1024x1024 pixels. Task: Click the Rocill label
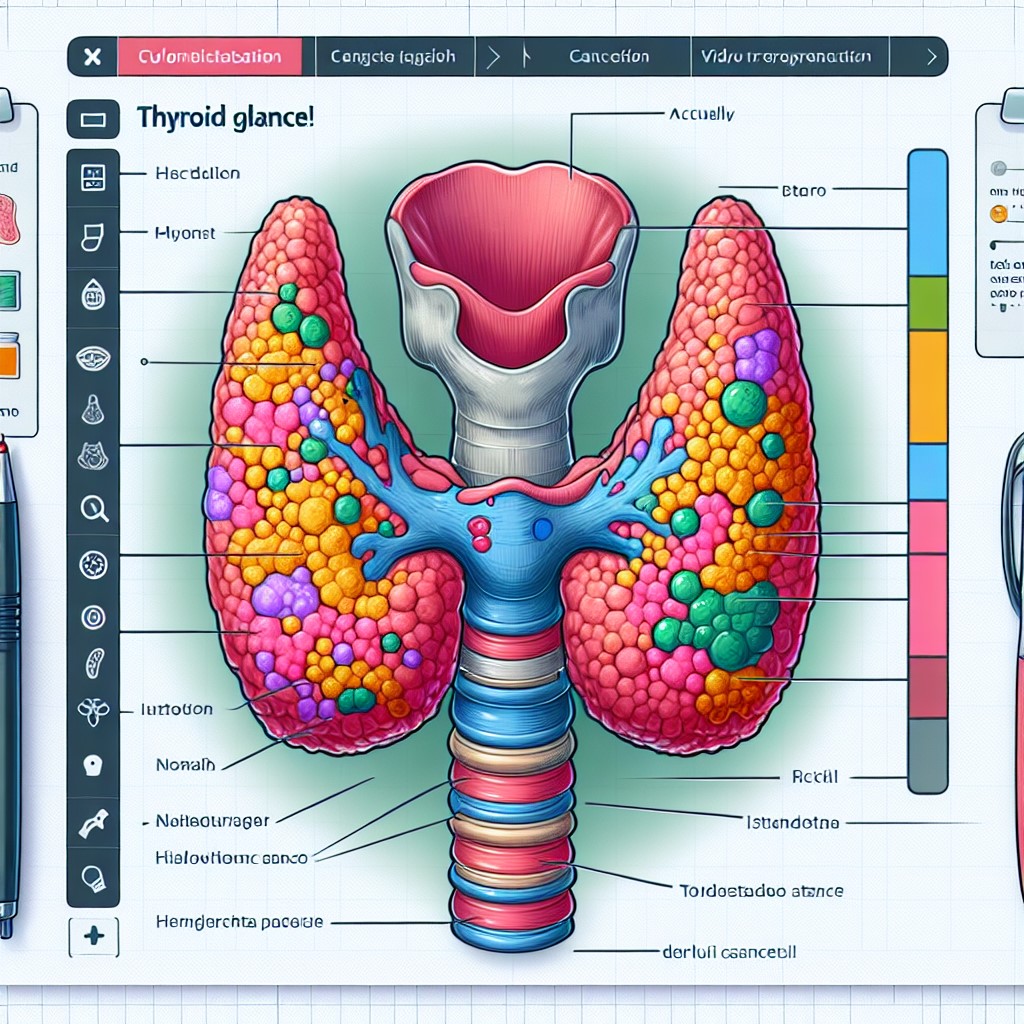point(814,777)
